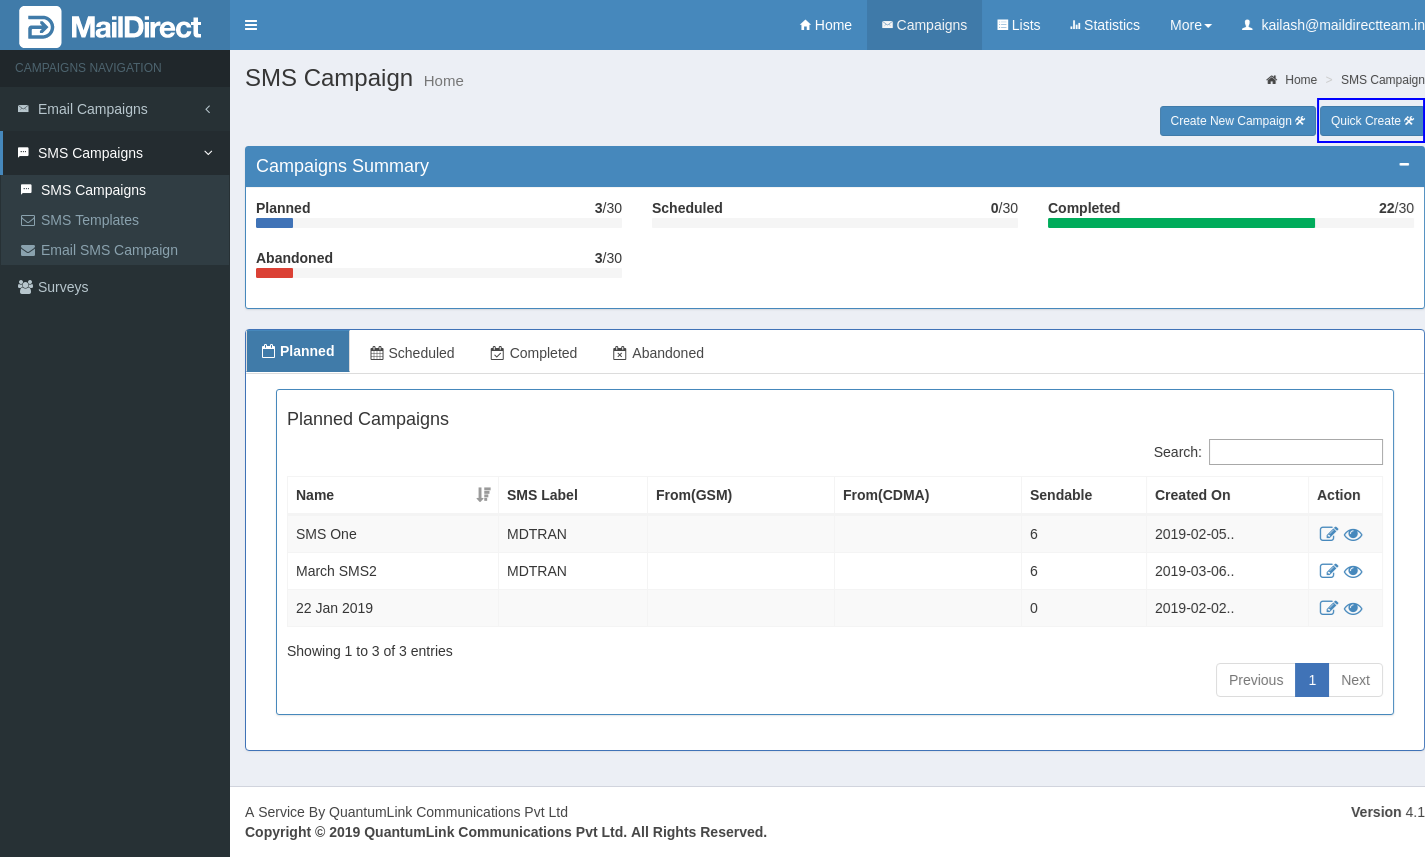Click the hamburger sidebar toggle icon
This screenshot has width=1425, height=857.
pyautogui.click(x=251, y=25)
